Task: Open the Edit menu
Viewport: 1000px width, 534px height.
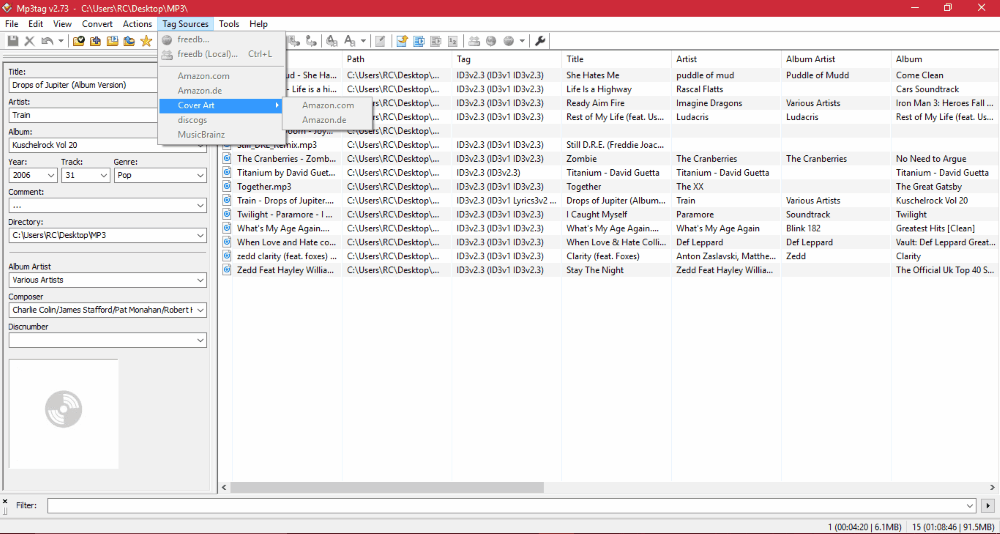Action: (35, 24)
